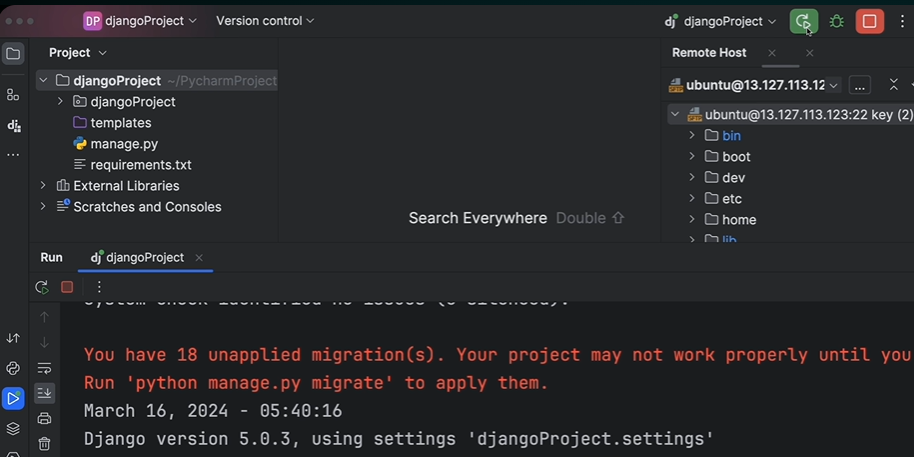
Task: Expand Scratches and Consoles node
Action: 43,206
